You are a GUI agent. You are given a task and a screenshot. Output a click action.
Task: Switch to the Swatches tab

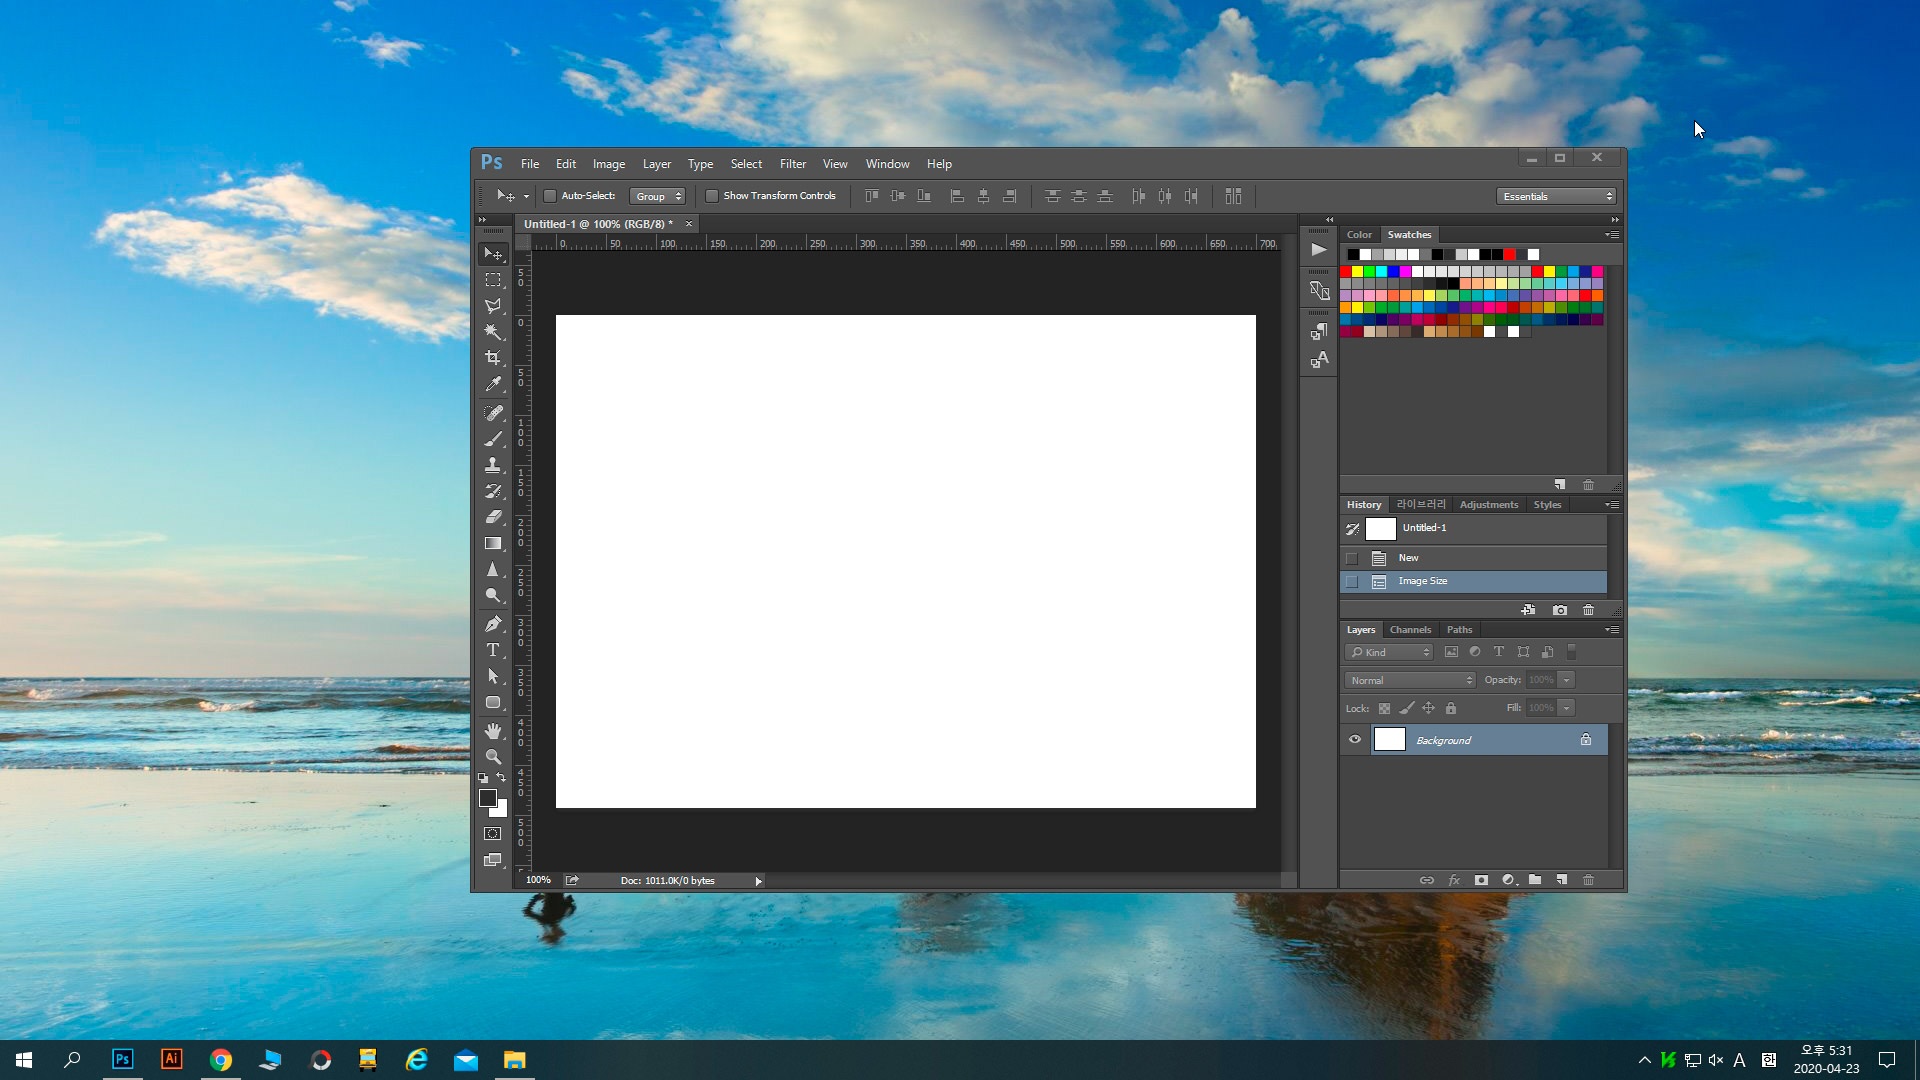(x=1408, y=233)
